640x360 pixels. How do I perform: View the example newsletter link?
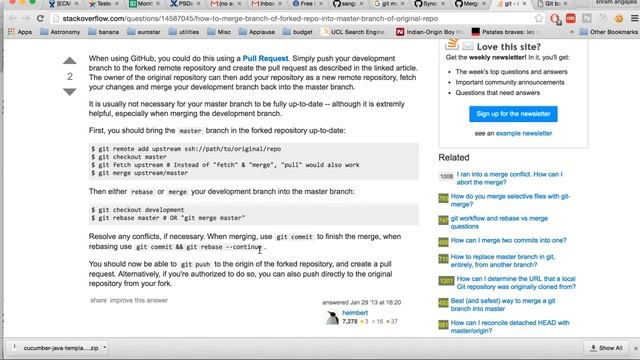[524, 133]
